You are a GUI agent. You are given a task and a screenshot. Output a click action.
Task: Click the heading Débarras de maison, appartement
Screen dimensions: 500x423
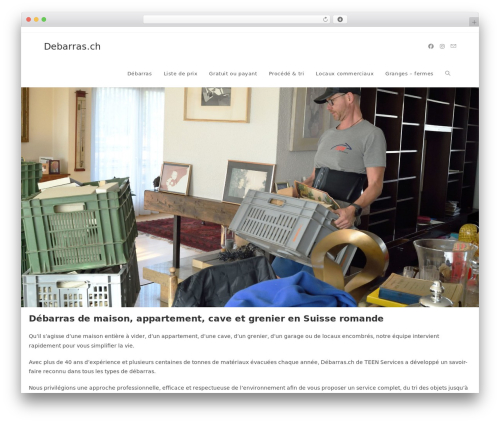tap(206, 318)
